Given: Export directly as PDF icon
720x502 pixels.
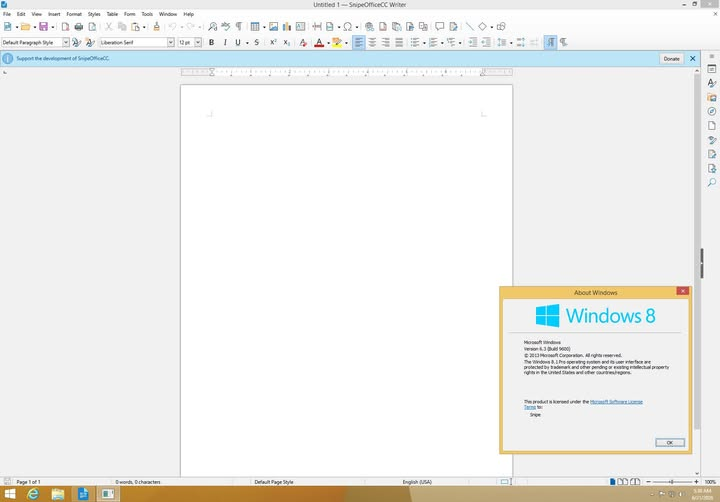Looking at the screenshot, I should tap(65, 27).
